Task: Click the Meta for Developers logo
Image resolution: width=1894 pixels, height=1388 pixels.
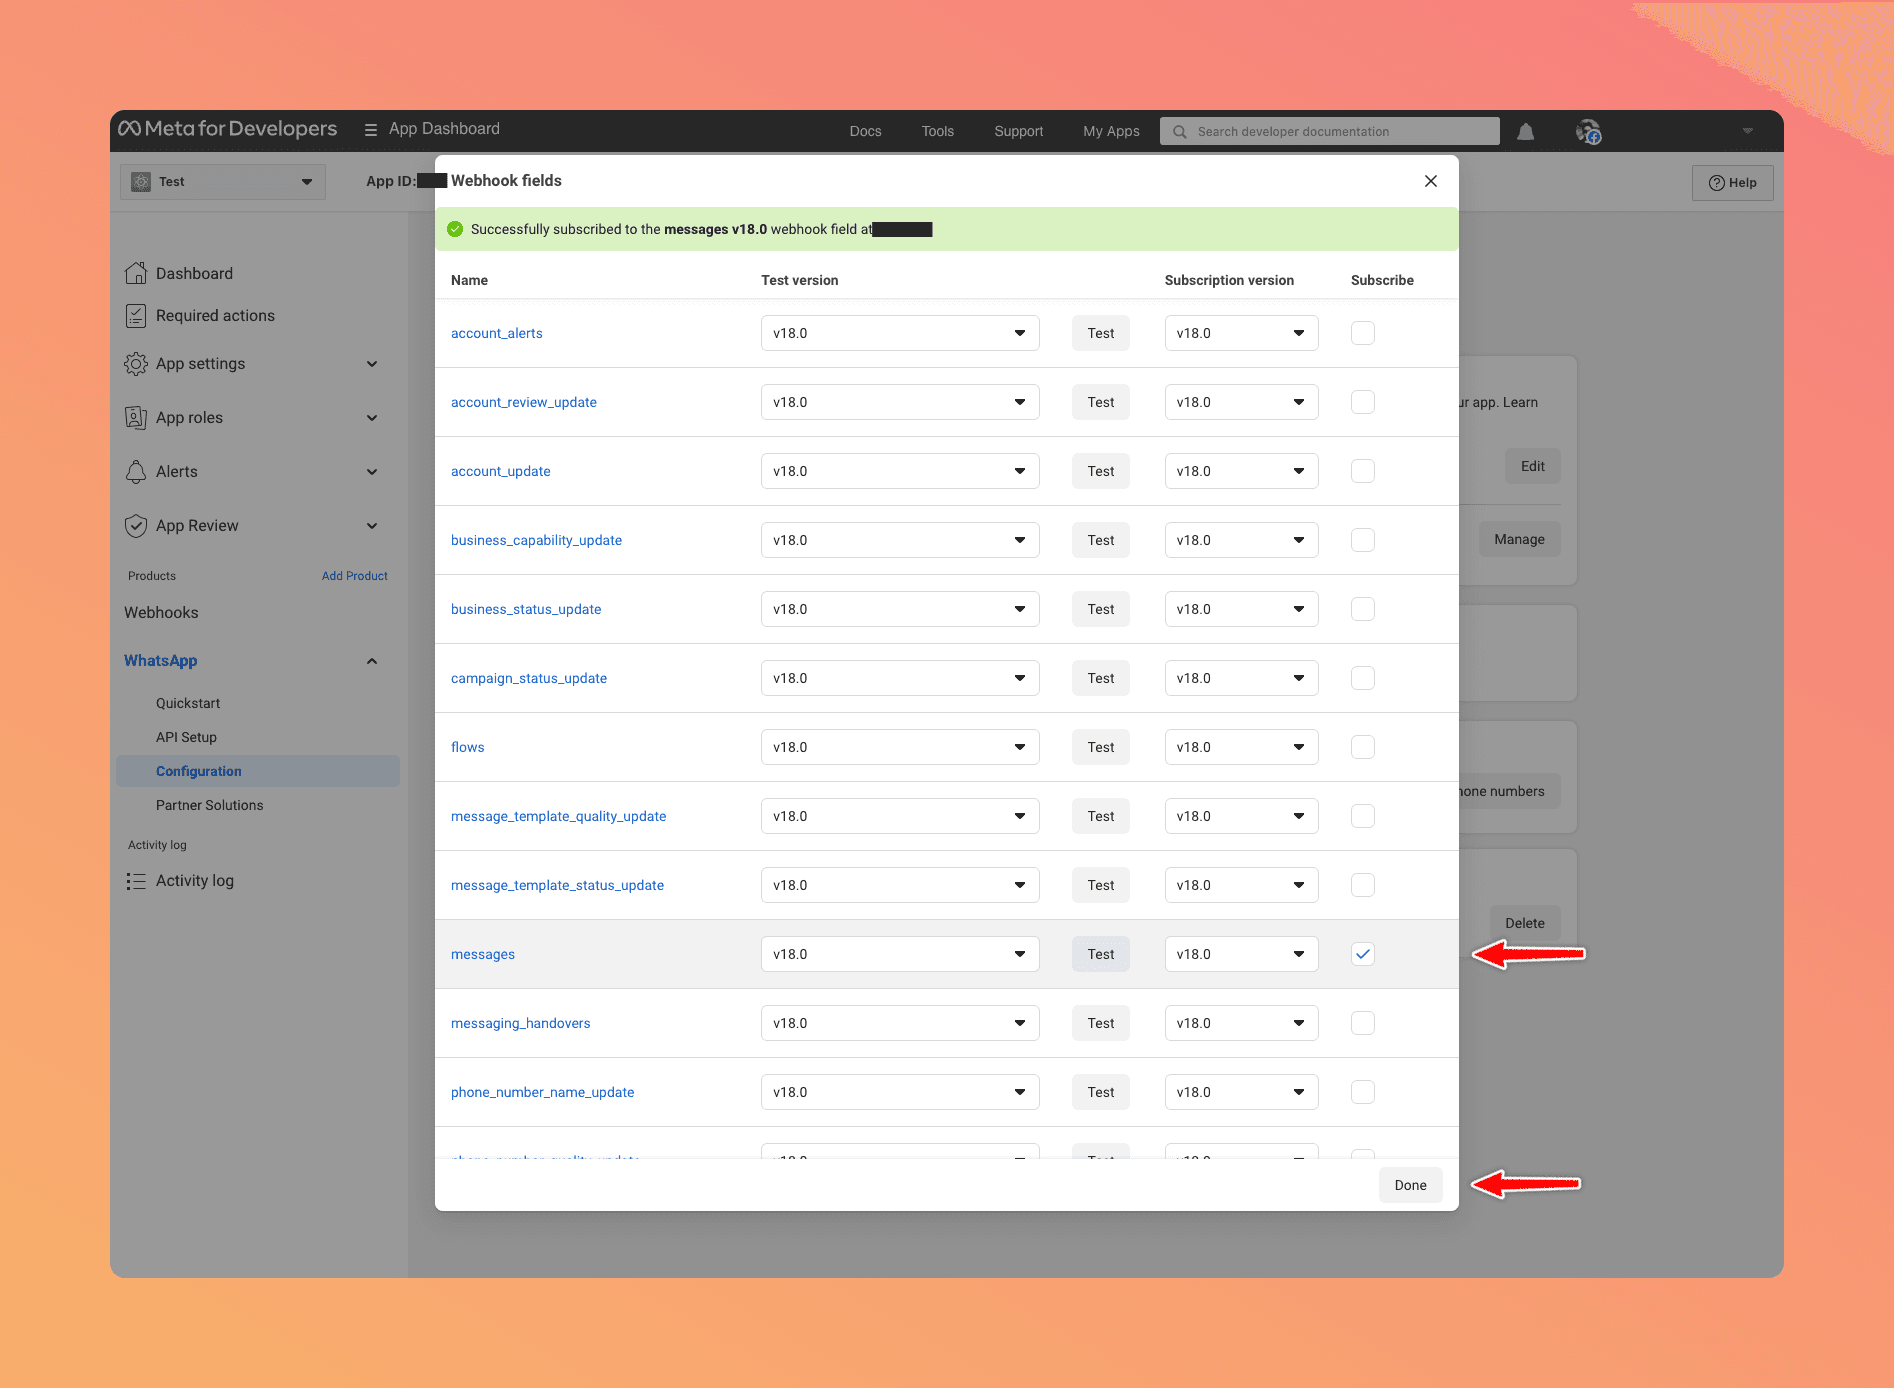Action: coord(228,129)
